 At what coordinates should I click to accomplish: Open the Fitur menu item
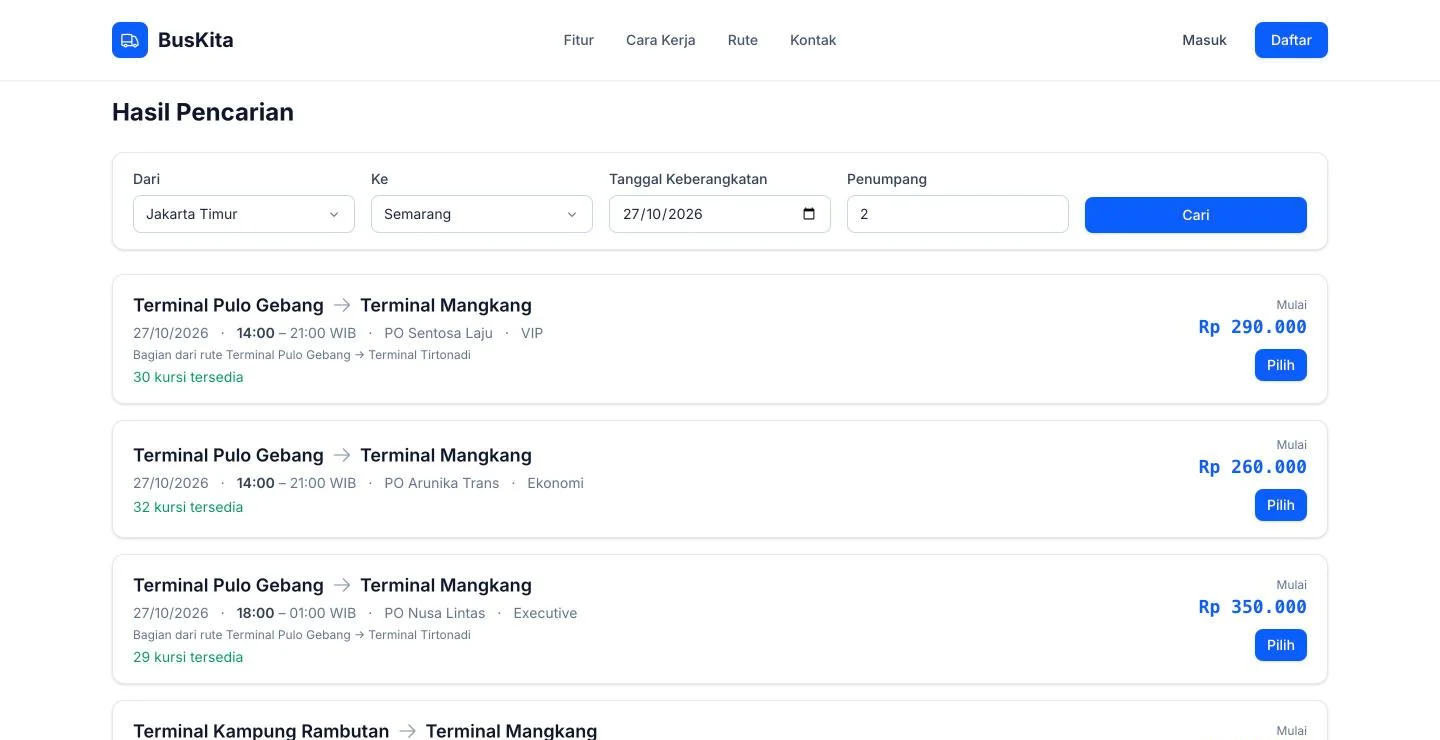click(579, 40)
